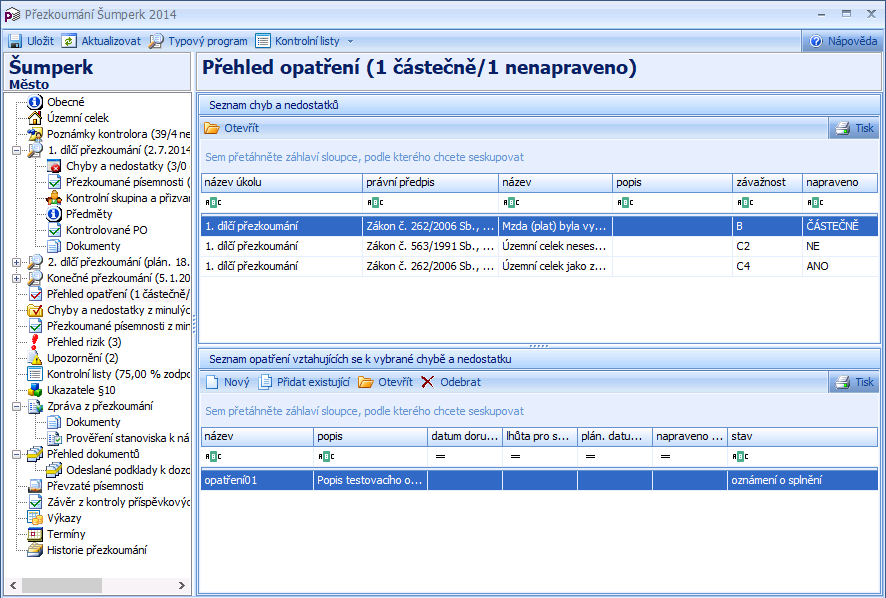Click the people icon beside Kontrolní skupina
Image resolution: width=886 pixels, height=598 pixels.
(54, 198)
